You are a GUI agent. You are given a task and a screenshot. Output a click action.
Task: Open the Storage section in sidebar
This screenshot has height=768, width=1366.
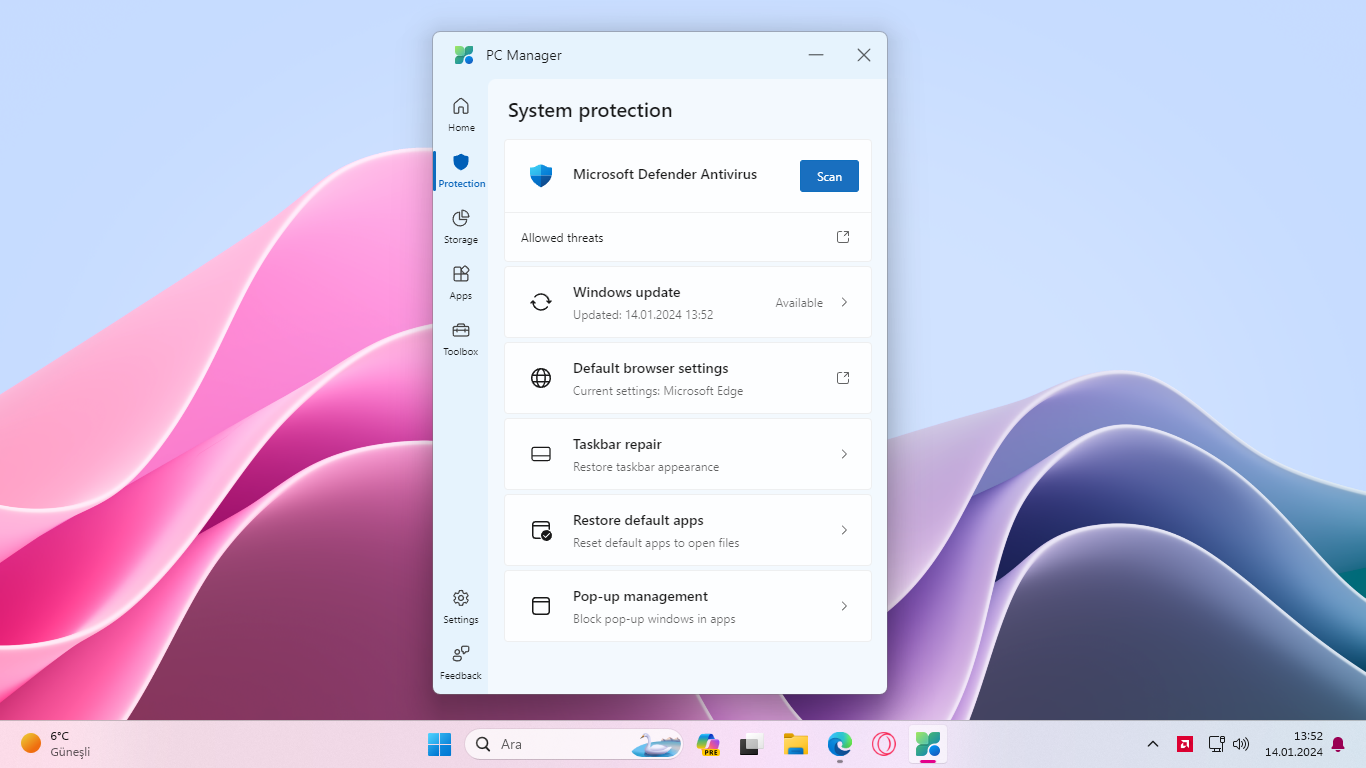coord(461,226)
